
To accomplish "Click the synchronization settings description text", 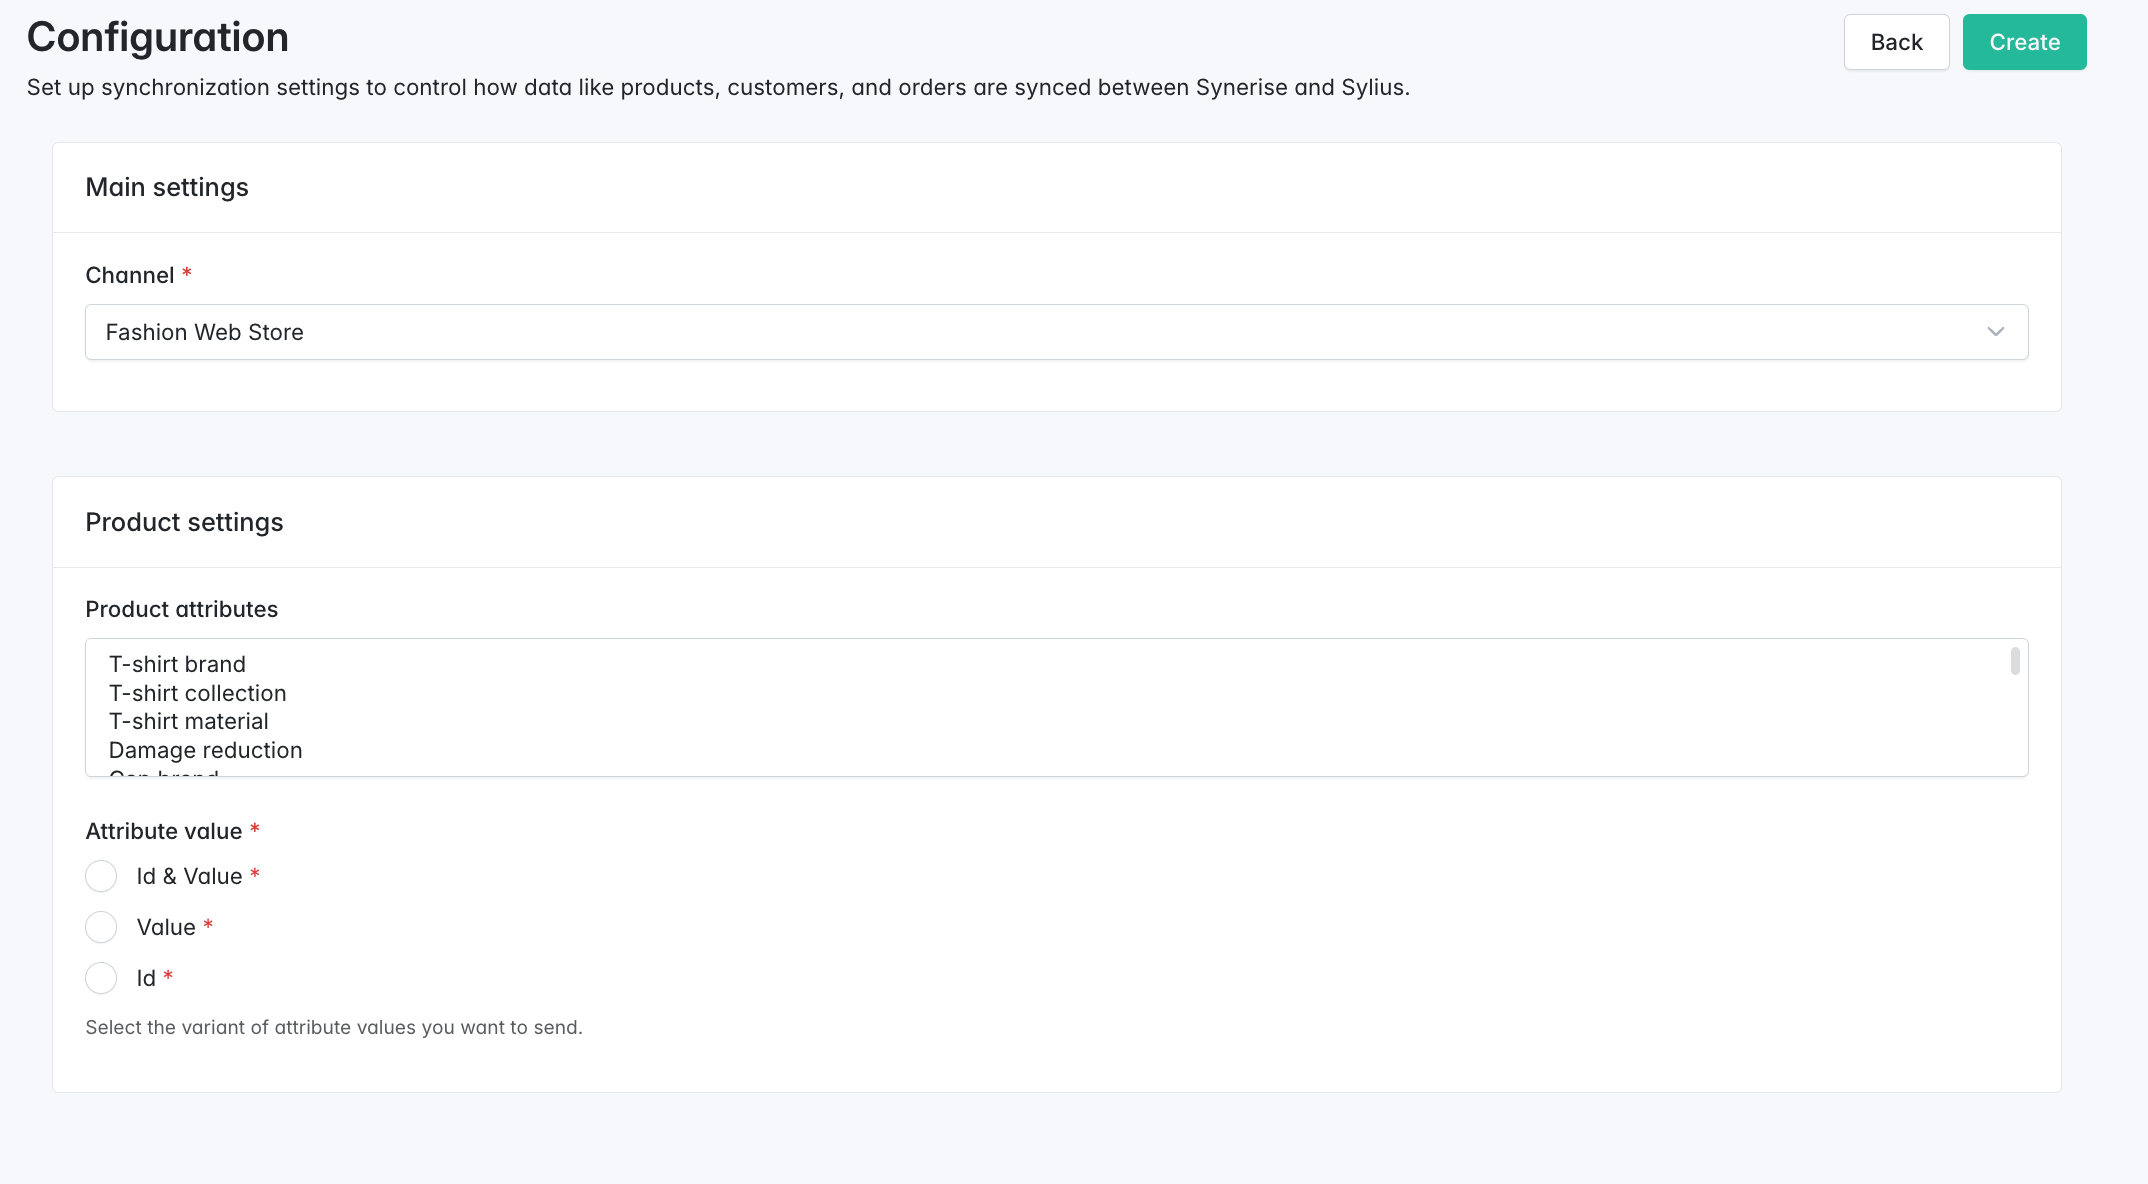I will [x=718, y=87].
